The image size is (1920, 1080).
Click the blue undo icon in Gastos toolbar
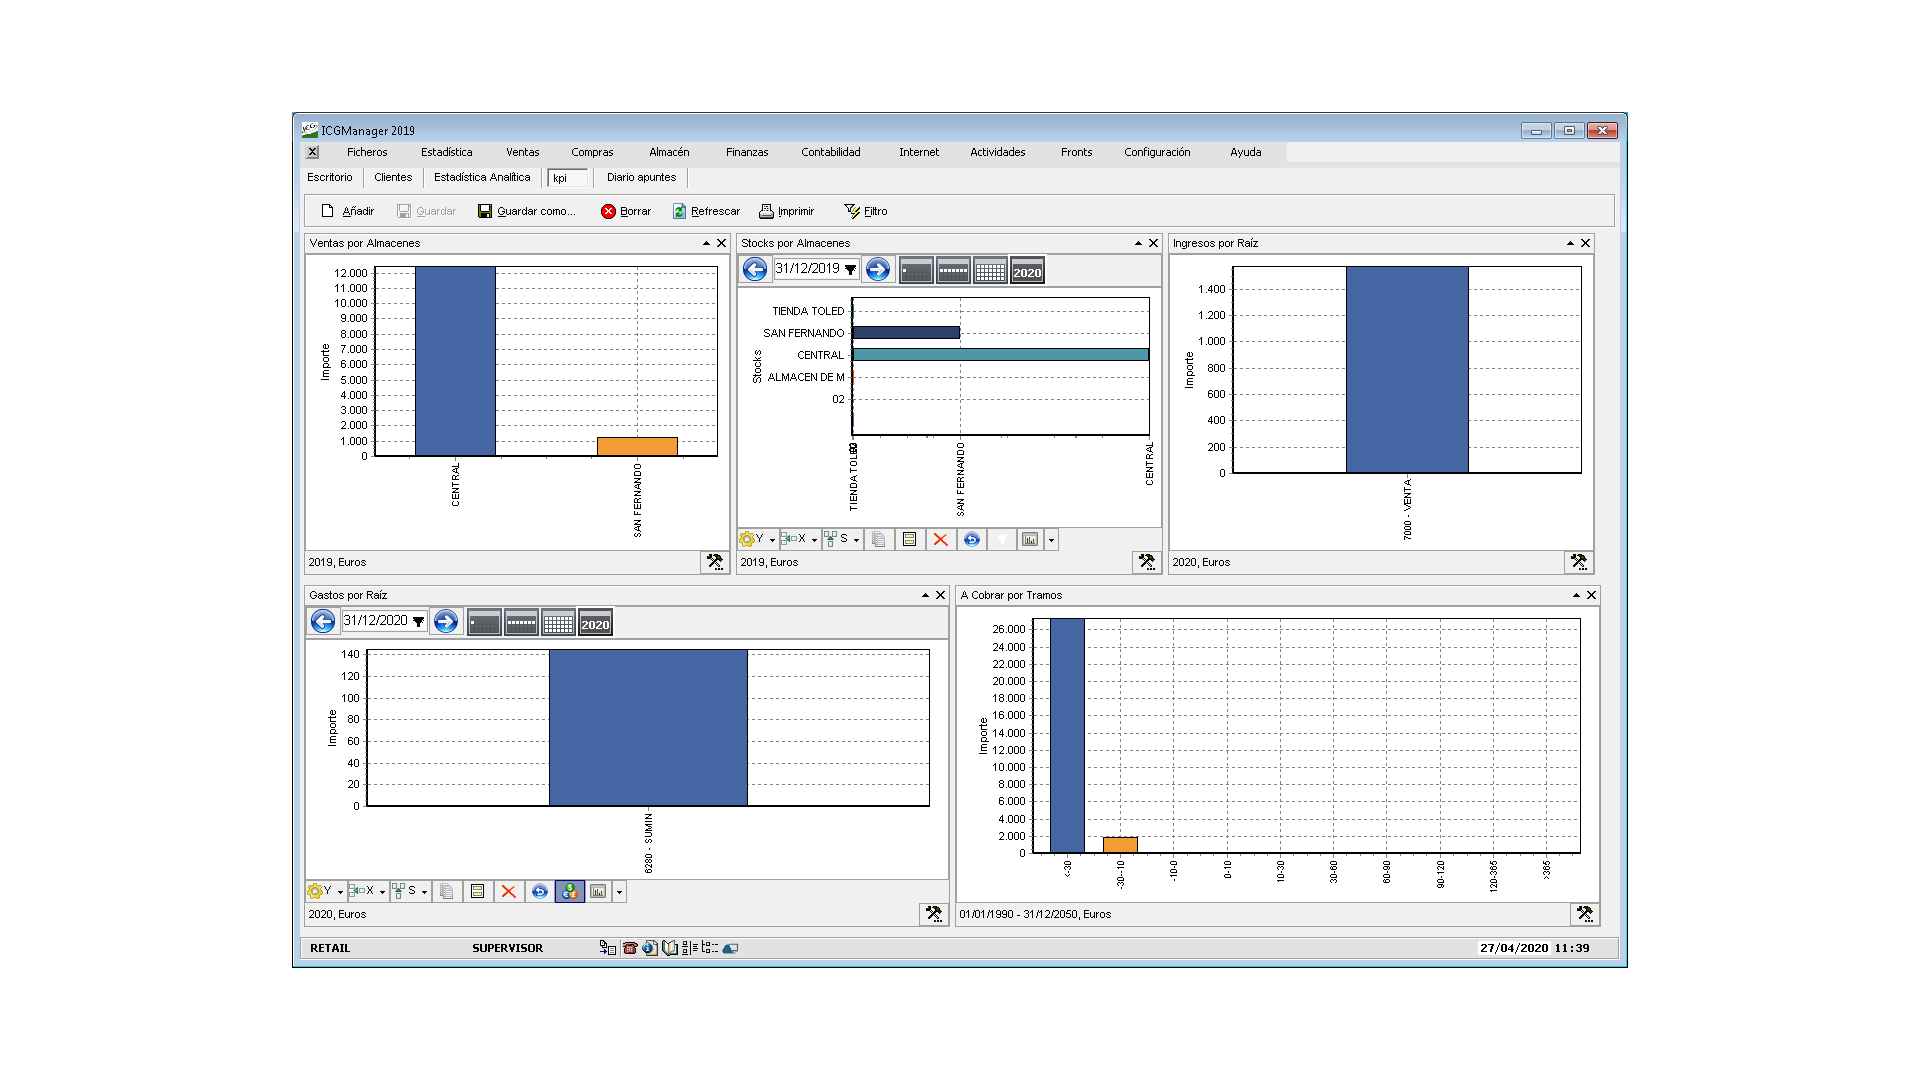(539, 891)
